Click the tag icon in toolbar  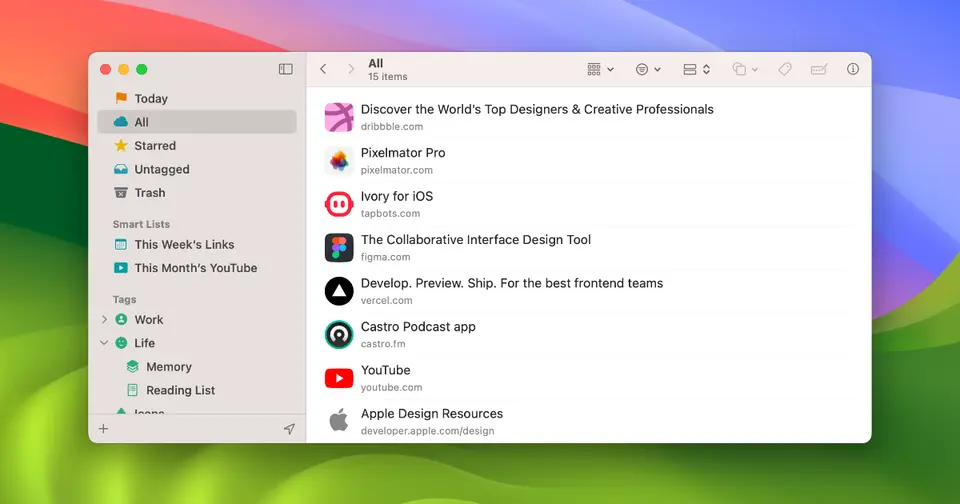coord(784,69)
